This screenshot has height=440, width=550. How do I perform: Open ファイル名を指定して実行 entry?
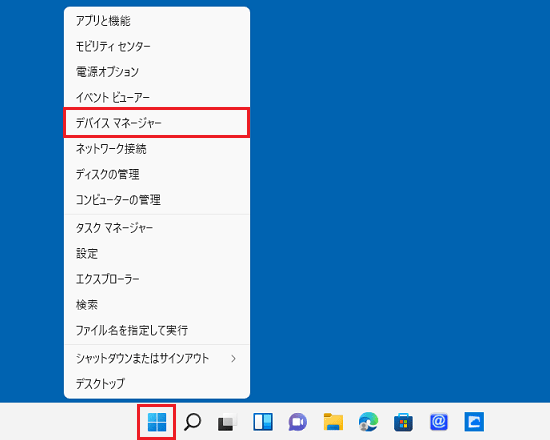[x=157, y=330]
